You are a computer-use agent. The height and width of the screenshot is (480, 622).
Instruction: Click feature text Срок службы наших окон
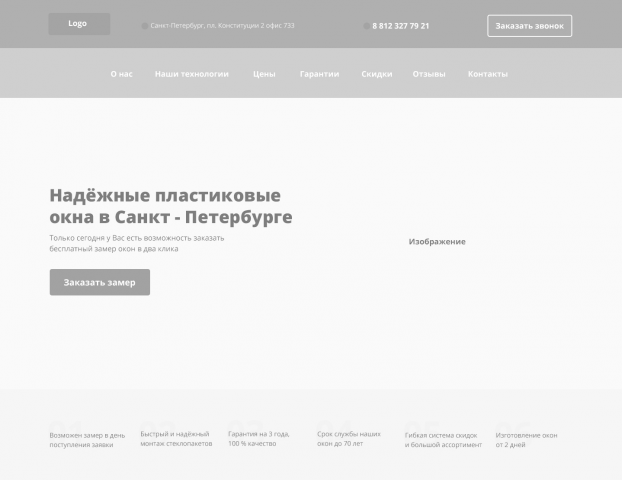point(349,439)
